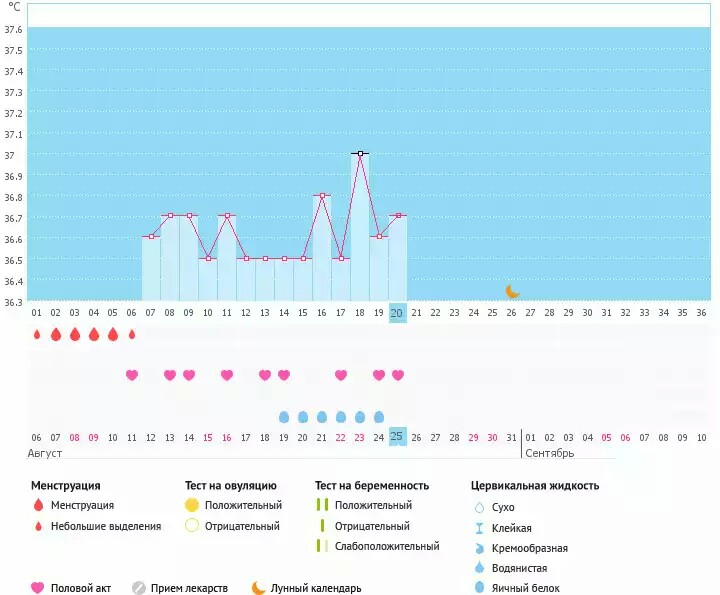Click the blue egg-white drop under cycle day 14
Screen dimensions: 720x595
click(x=284, y=416)
